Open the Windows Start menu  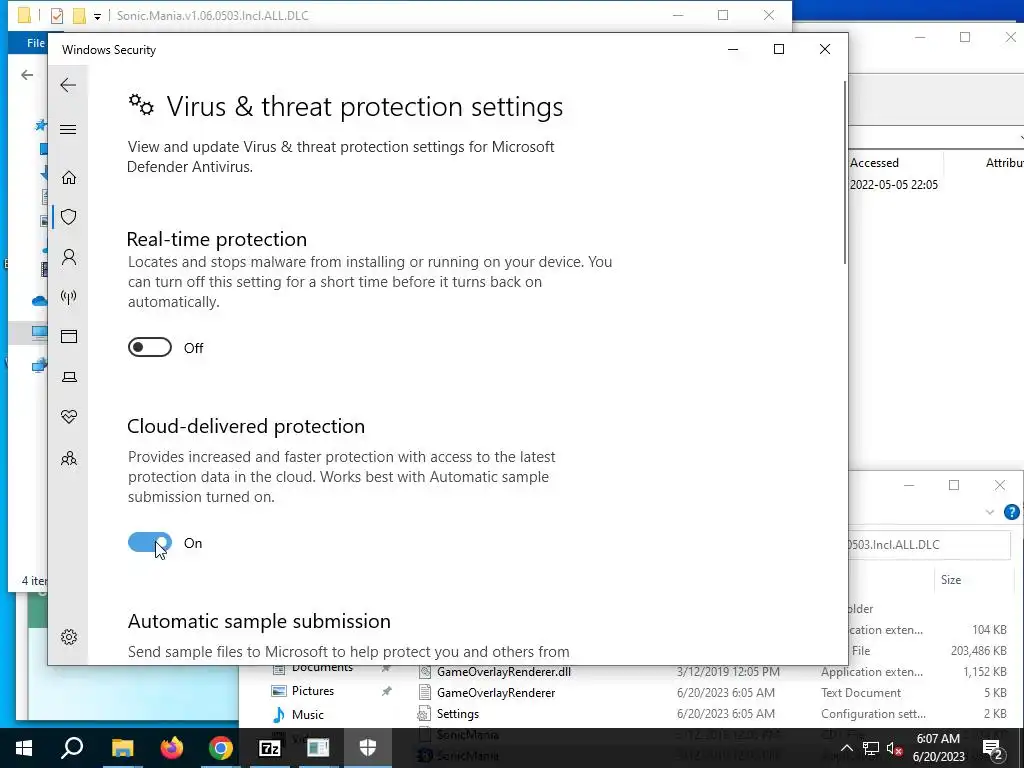24,748
